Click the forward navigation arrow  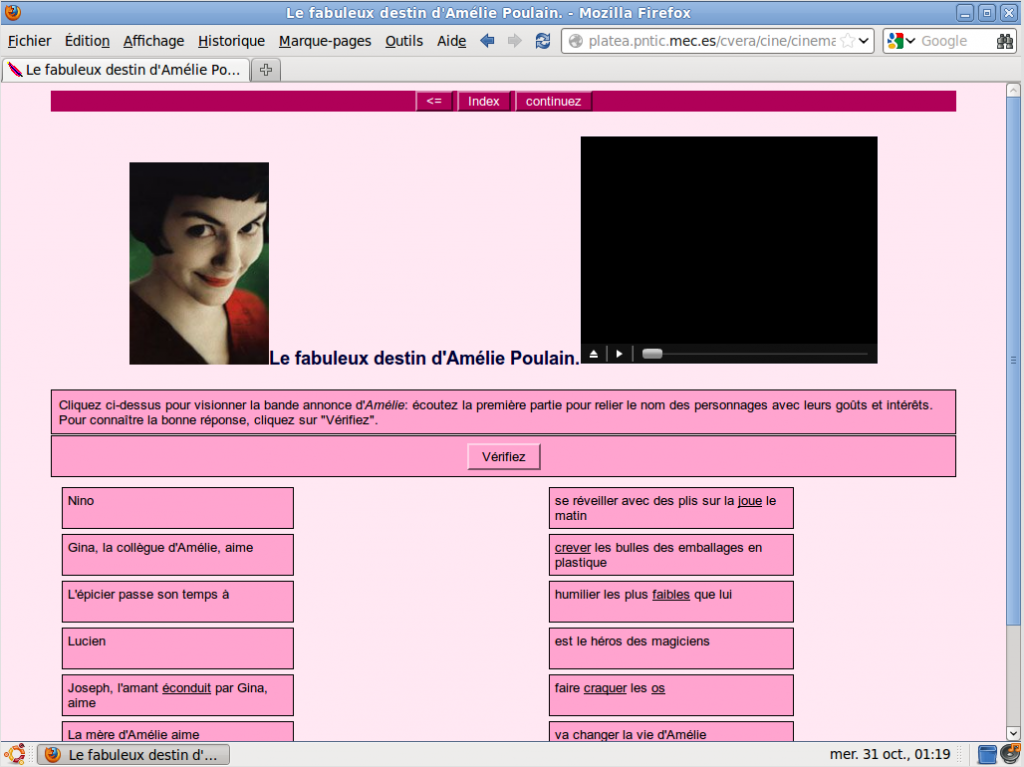[x=514, y=41]
